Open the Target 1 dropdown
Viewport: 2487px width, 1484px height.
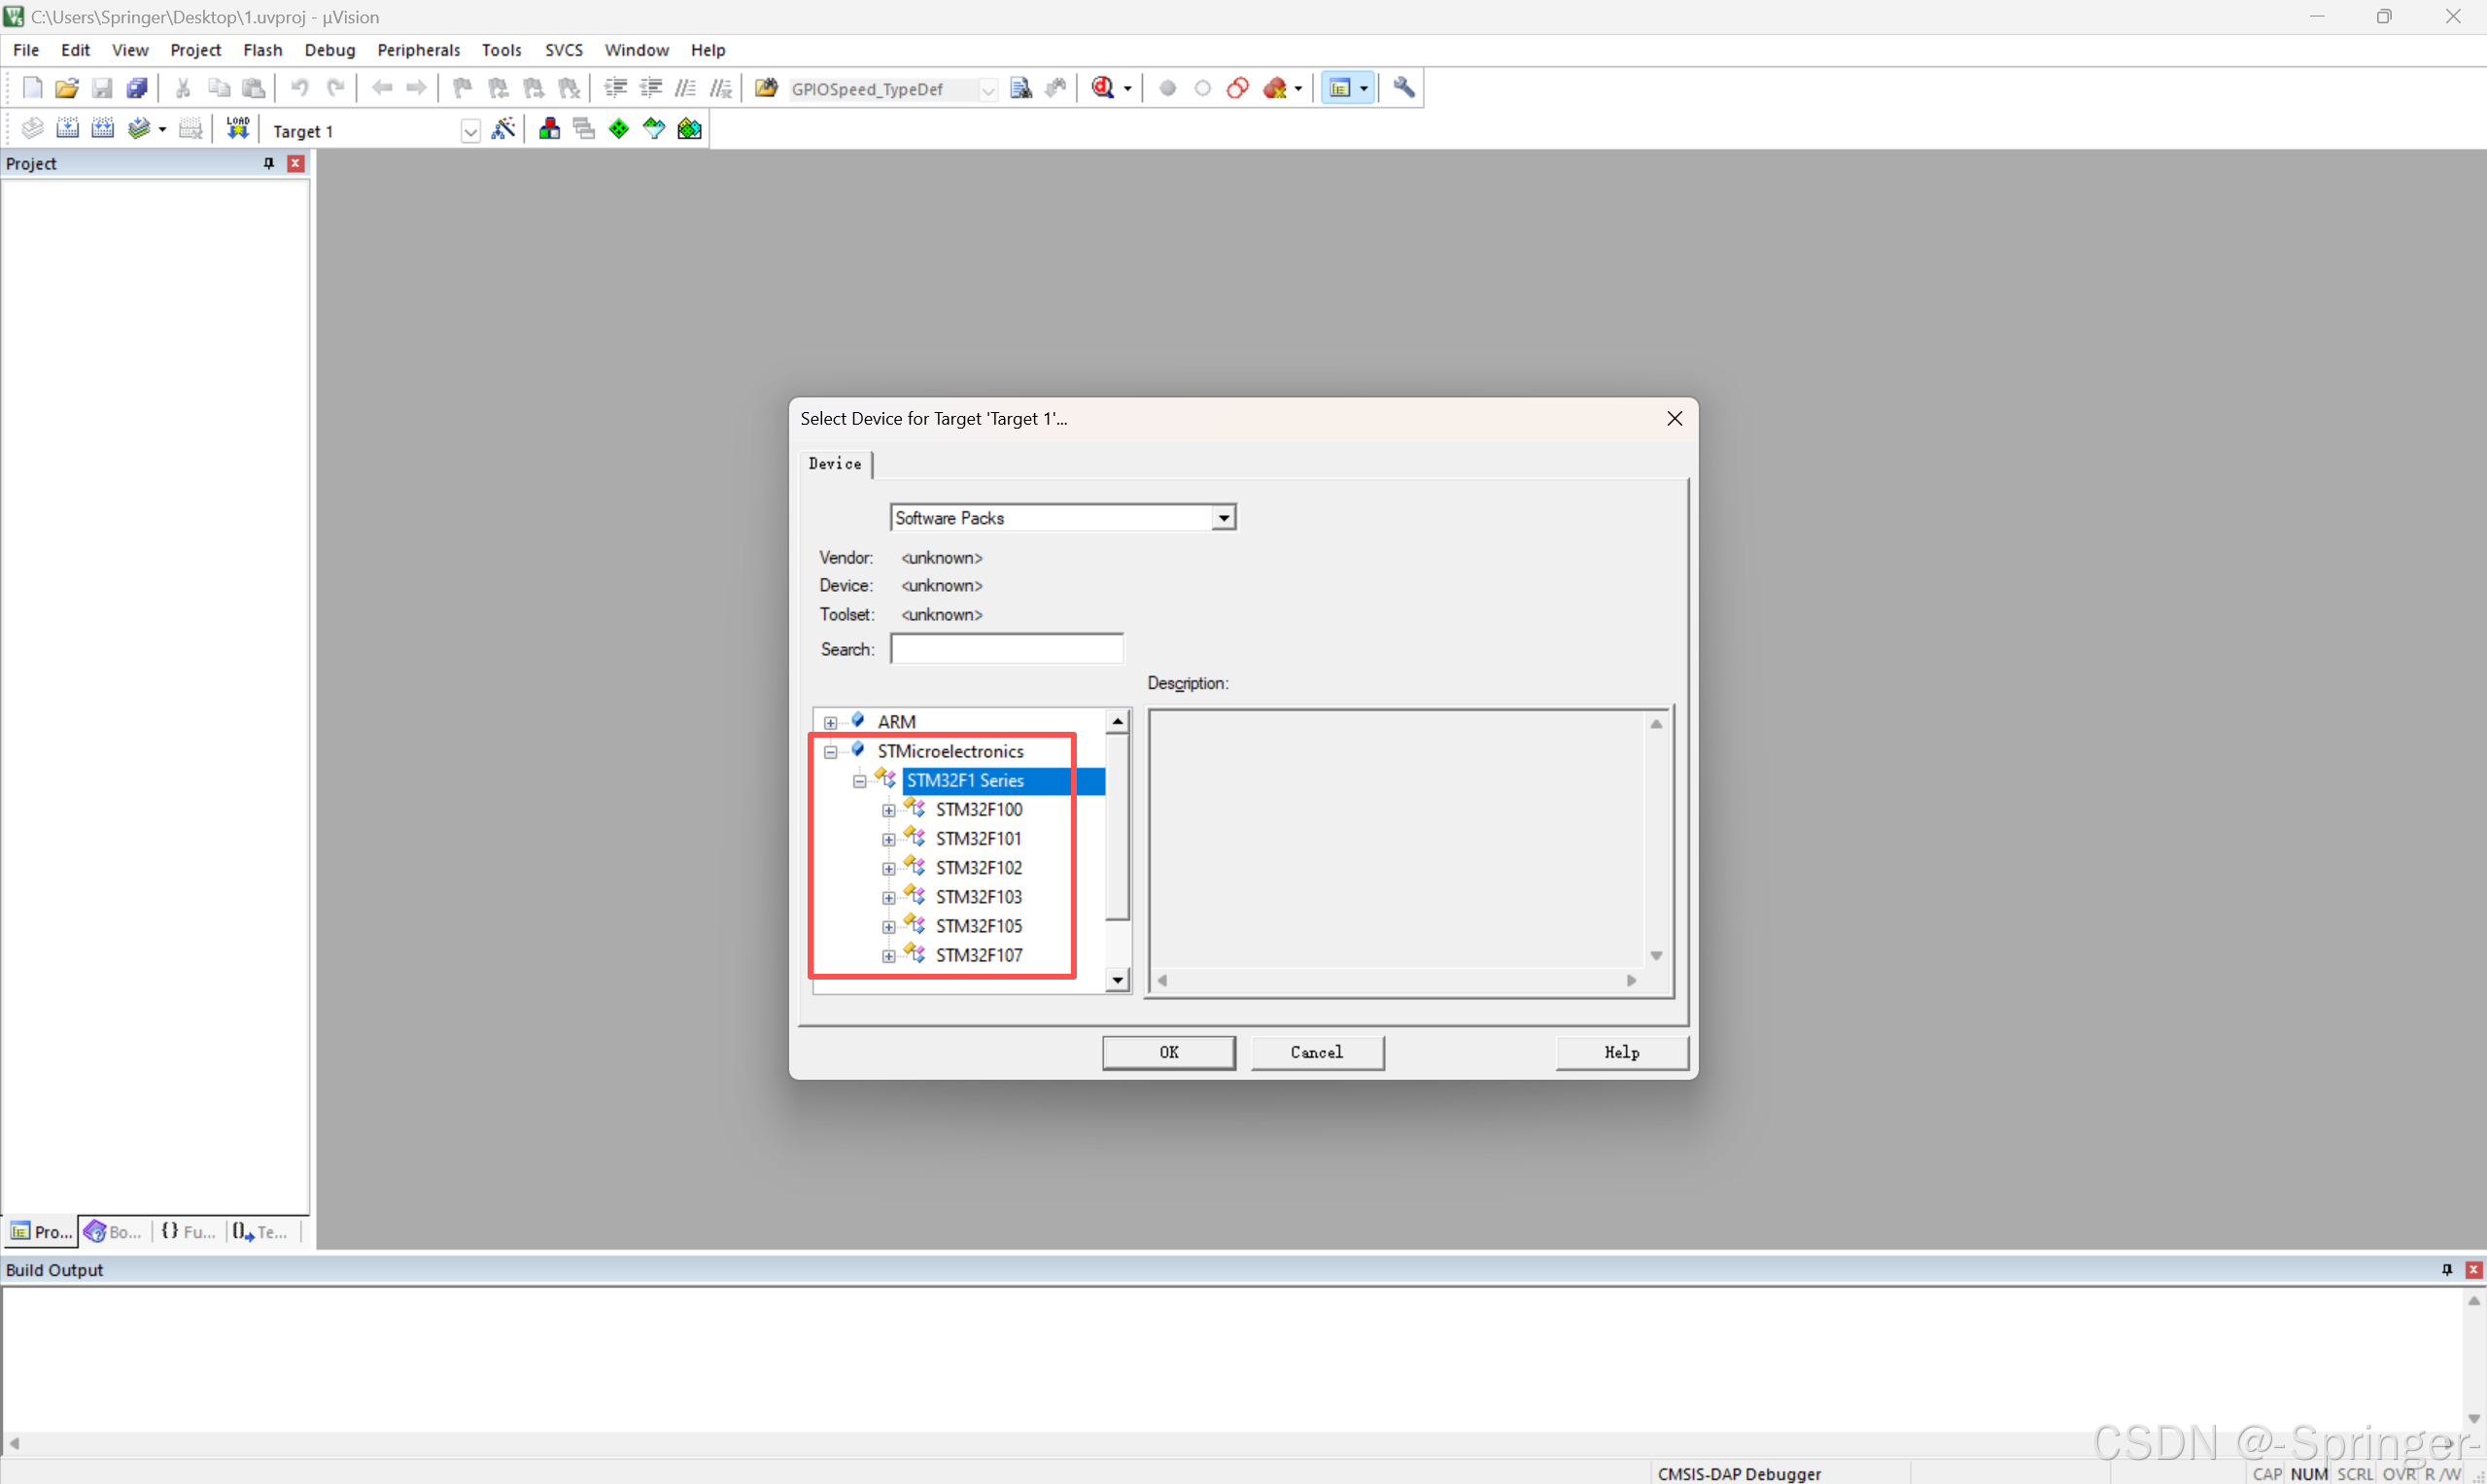[x=470, y=131]
